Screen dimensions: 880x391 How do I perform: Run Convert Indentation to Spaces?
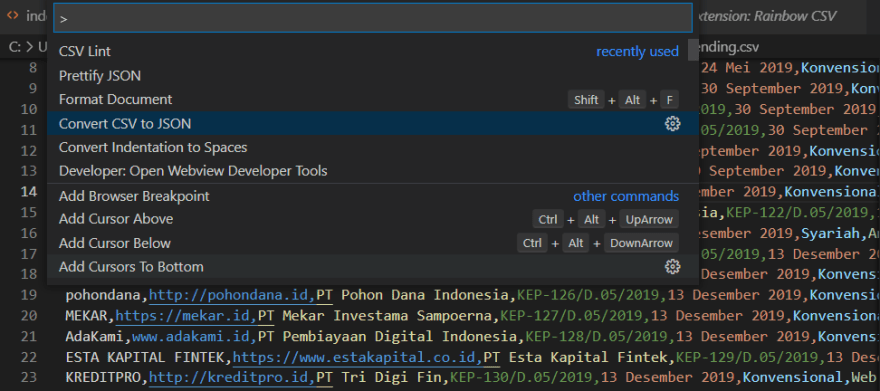(x=373, y=148)
